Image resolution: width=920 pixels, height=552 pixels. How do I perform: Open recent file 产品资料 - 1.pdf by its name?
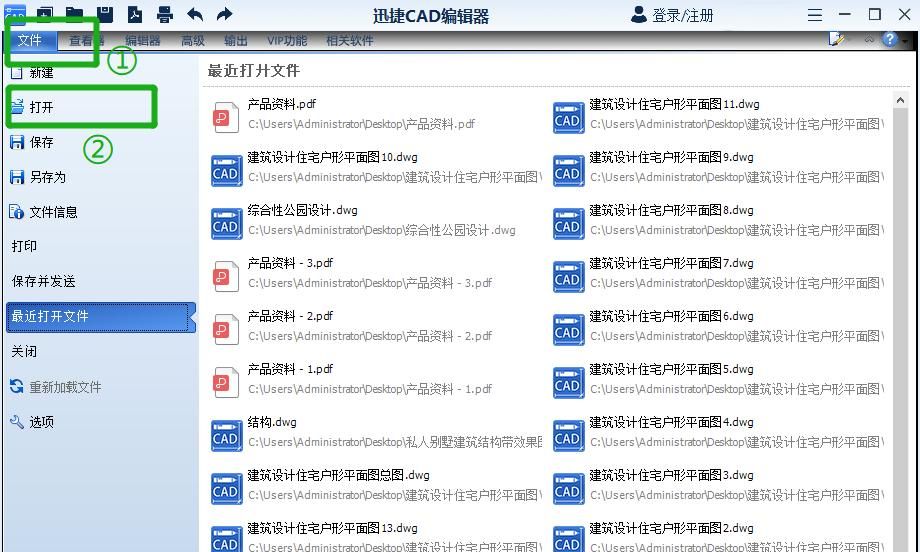[290, 369]
